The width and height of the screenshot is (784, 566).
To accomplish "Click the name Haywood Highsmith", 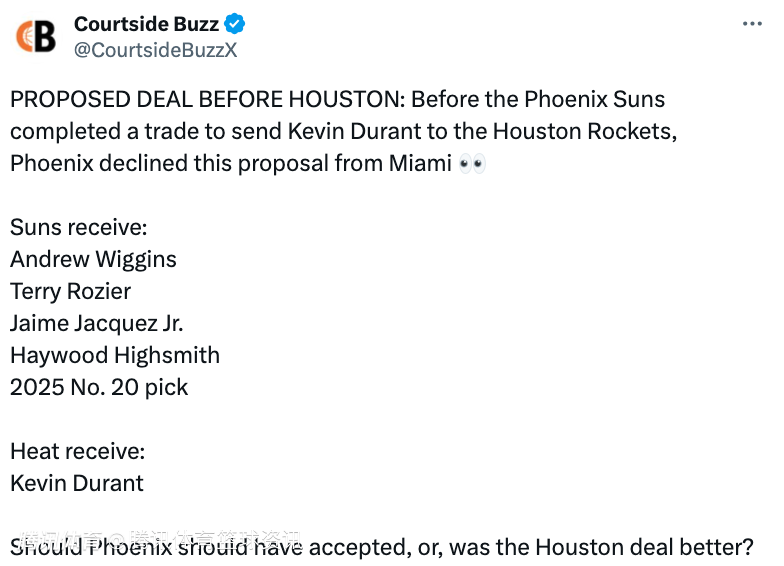I will coord(115,356).
